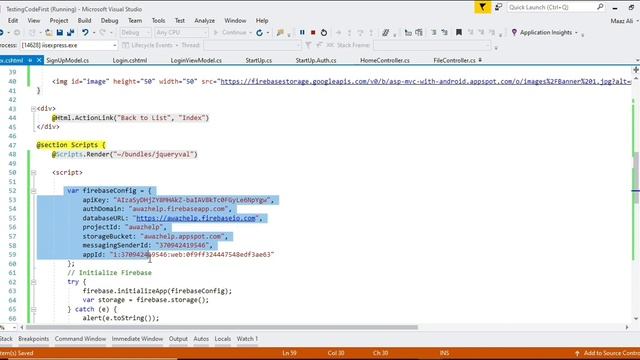The width and height of the screenshot is (640, 360).
Task: Open the Debug menu
Action: (109, 20)
